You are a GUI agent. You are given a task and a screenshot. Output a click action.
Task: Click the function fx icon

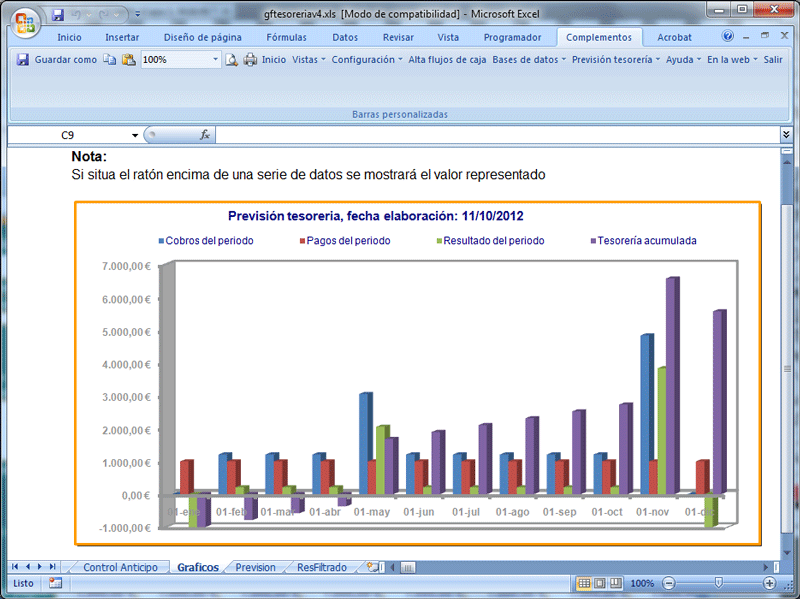205,135
